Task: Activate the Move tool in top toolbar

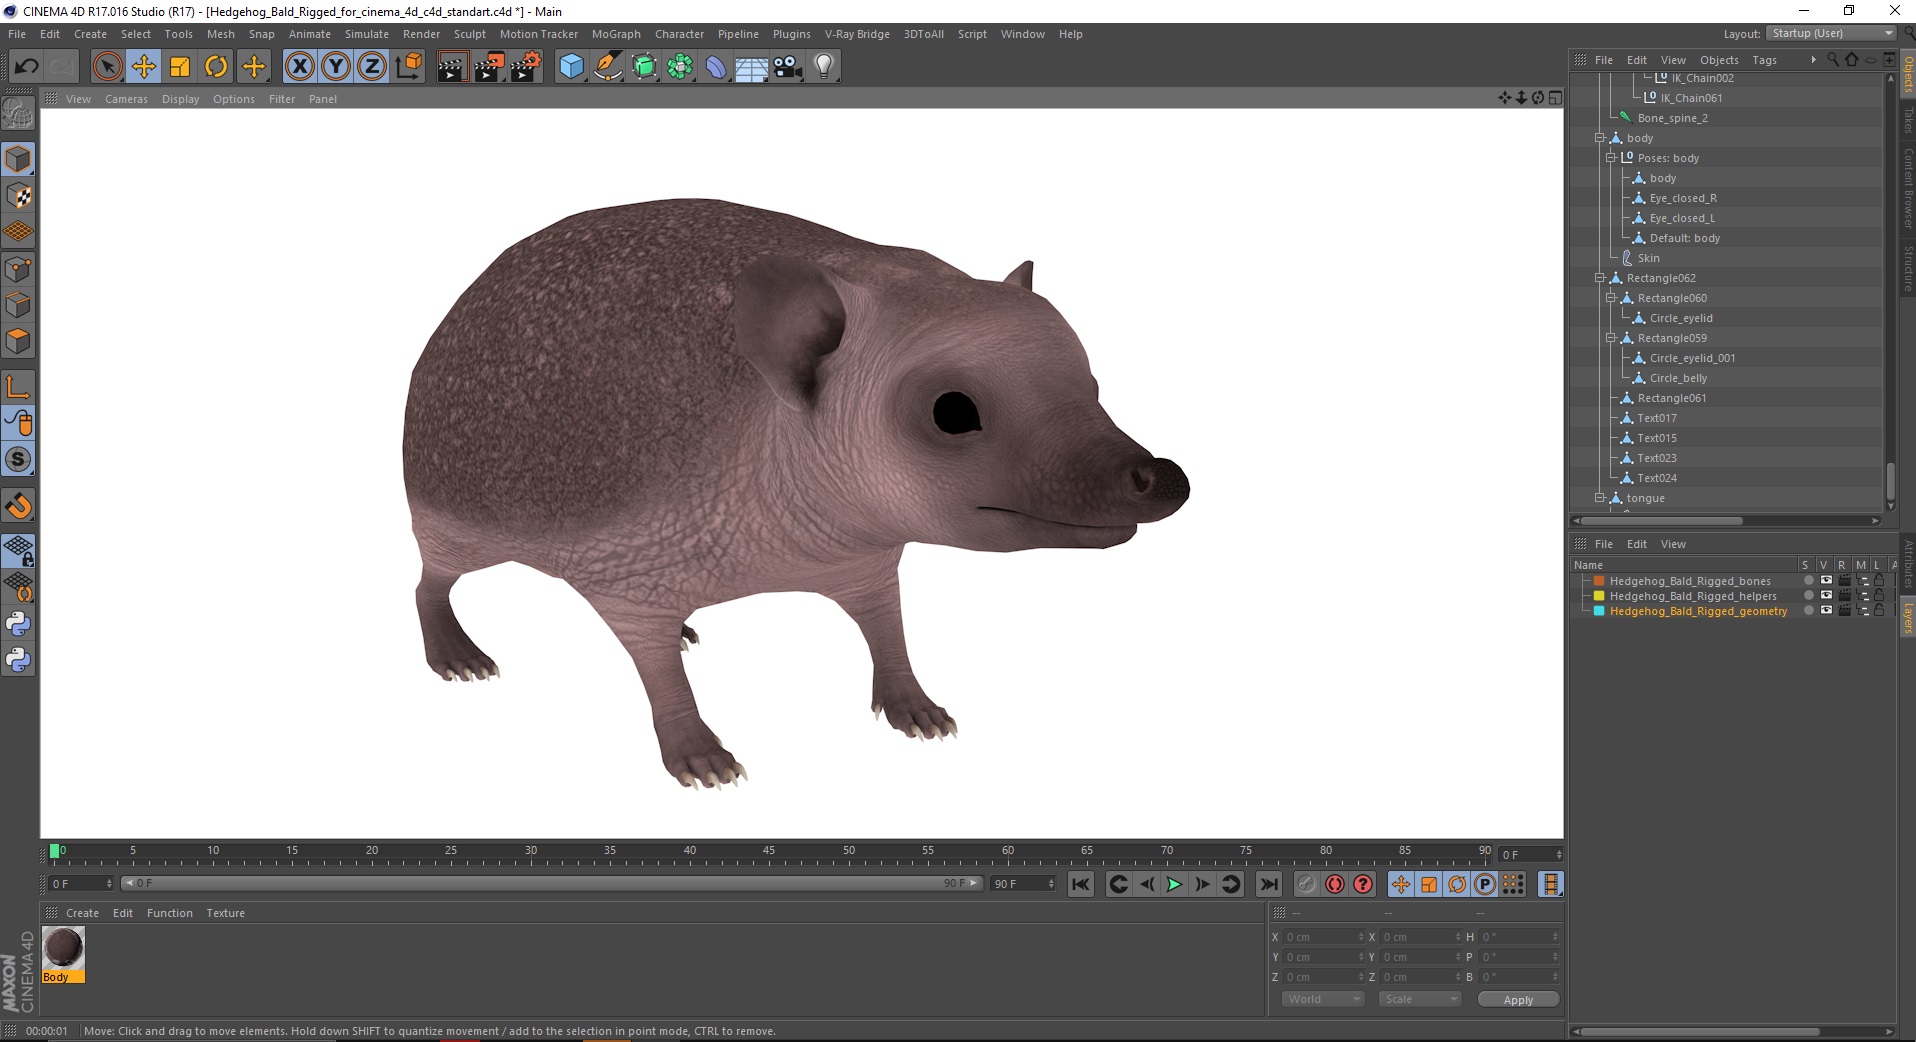Action: point(144,67)
